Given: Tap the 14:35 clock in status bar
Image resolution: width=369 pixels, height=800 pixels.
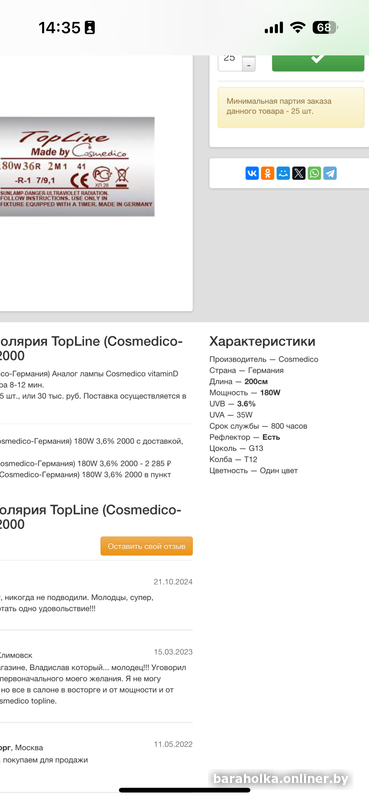Looking at the screenshot, I should tap(59, 28).
